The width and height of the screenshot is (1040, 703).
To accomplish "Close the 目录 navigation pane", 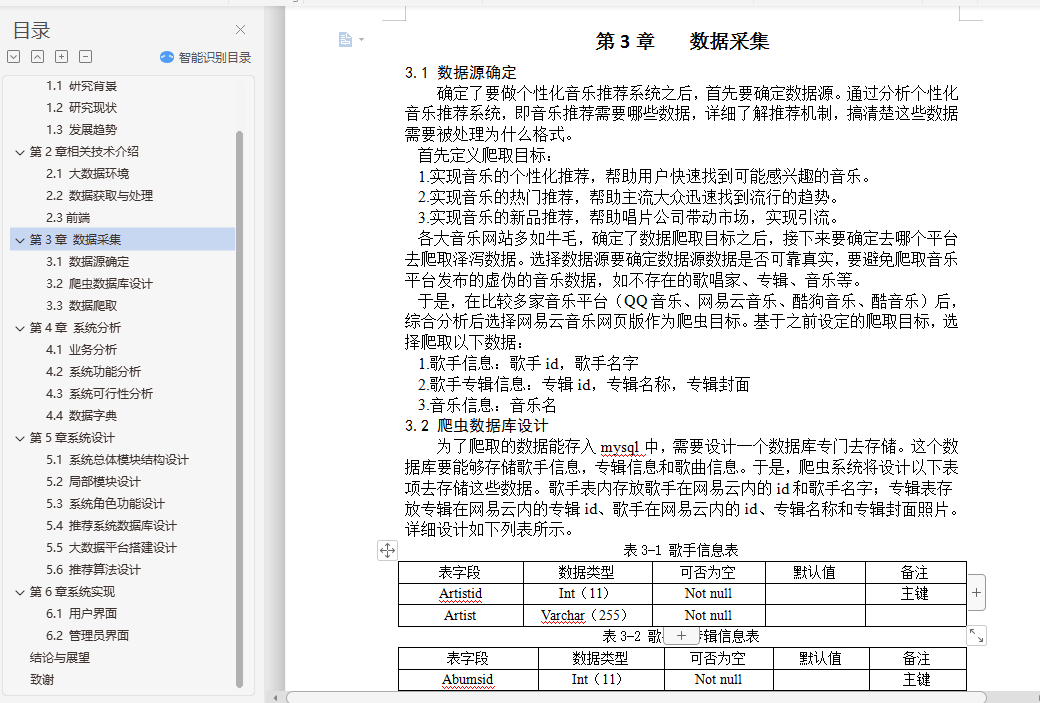I will point(240,30).
